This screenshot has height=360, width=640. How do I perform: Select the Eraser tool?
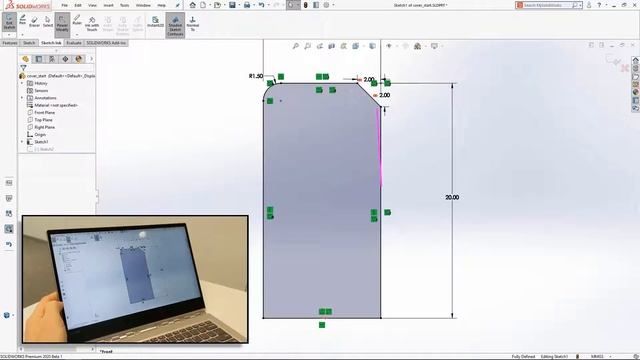coord(34,21)
